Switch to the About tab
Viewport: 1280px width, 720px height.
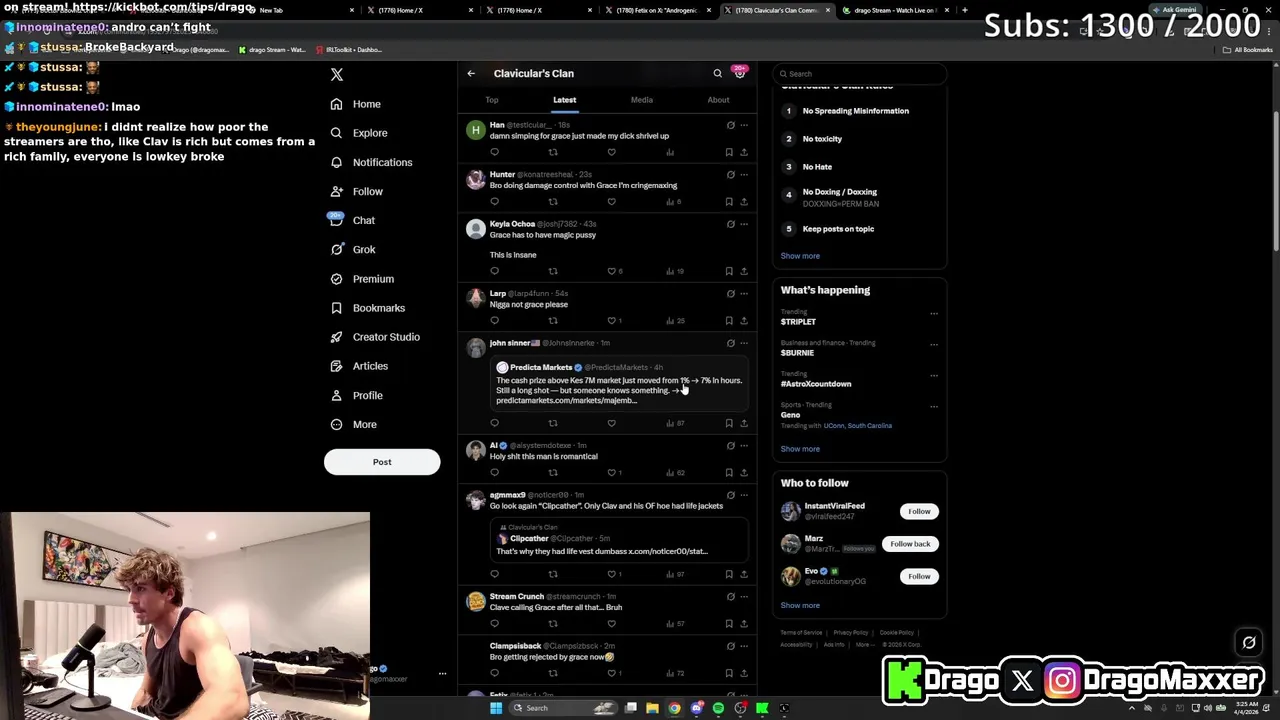point(718,100)
